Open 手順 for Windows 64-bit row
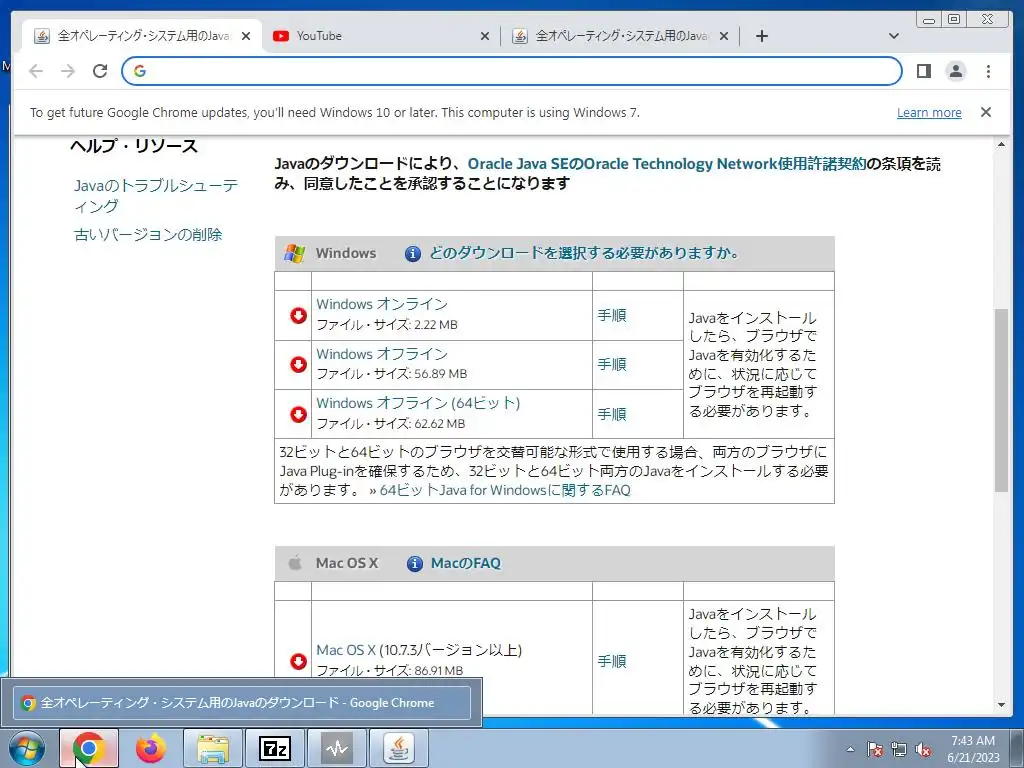Image resolution: width=1024 pixels, height=768 pixels. (x=612, y=414)
